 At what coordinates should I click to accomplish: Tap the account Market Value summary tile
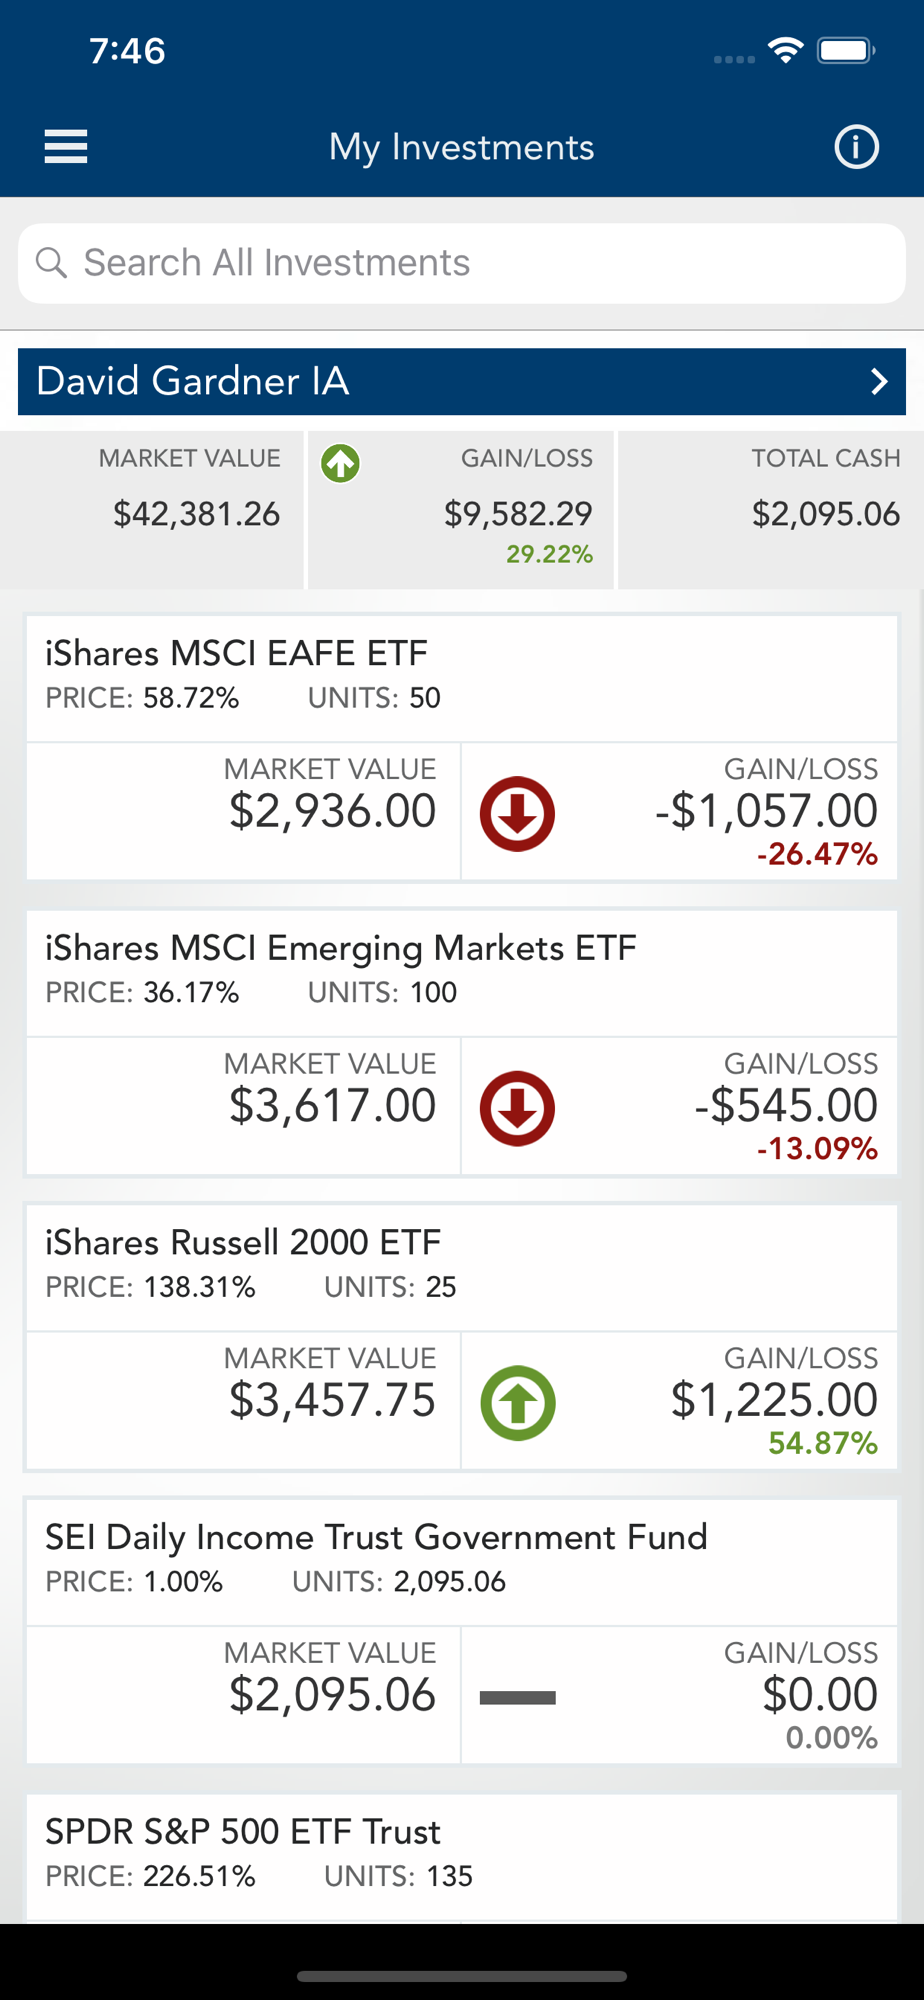[153, 510]
